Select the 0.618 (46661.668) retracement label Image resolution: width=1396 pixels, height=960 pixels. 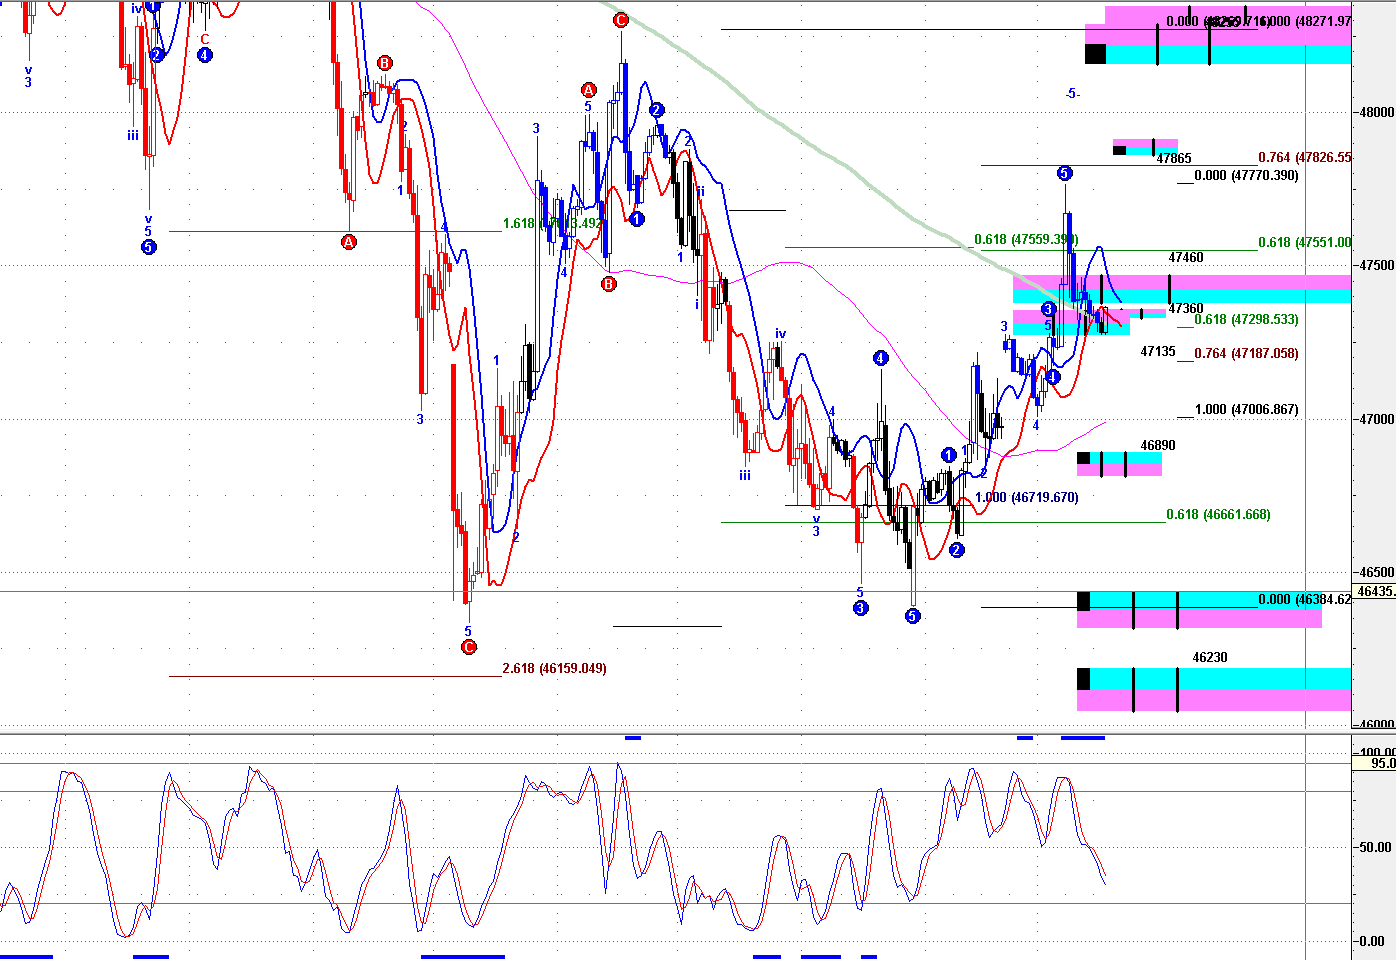point(1218,515)
